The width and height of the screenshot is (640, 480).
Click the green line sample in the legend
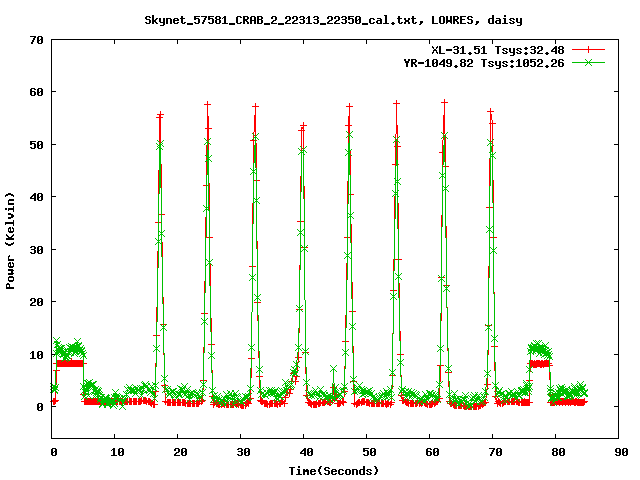[x=588, y=63]
